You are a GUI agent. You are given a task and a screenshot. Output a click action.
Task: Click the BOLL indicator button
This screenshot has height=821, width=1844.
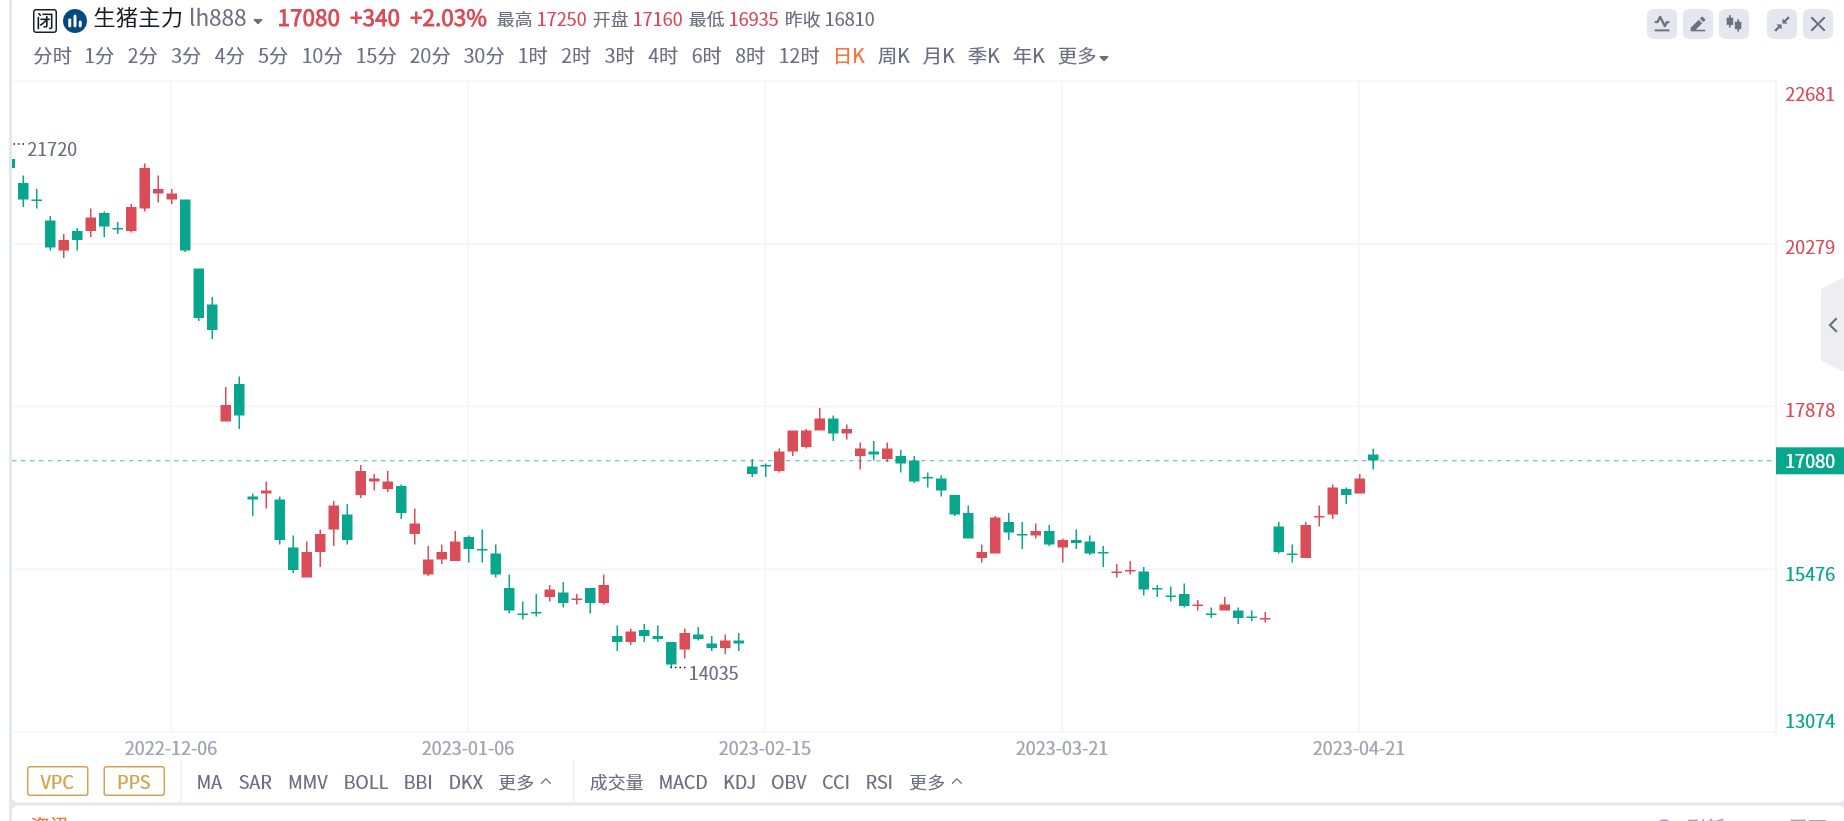tap(365, 782)
